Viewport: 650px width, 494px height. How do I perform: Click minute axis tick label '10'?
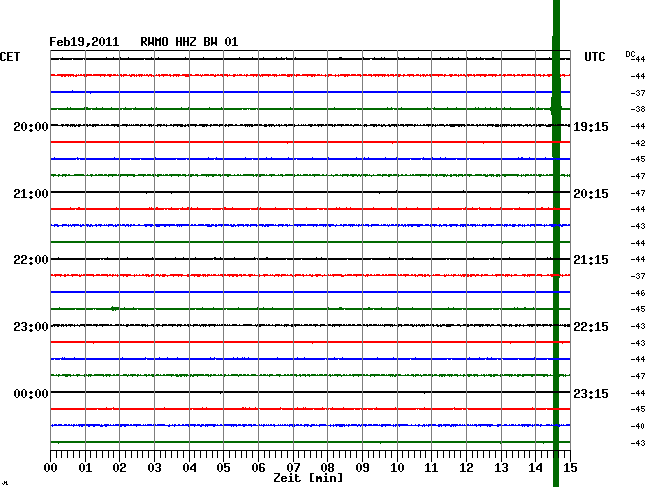[x=397, y=467]
